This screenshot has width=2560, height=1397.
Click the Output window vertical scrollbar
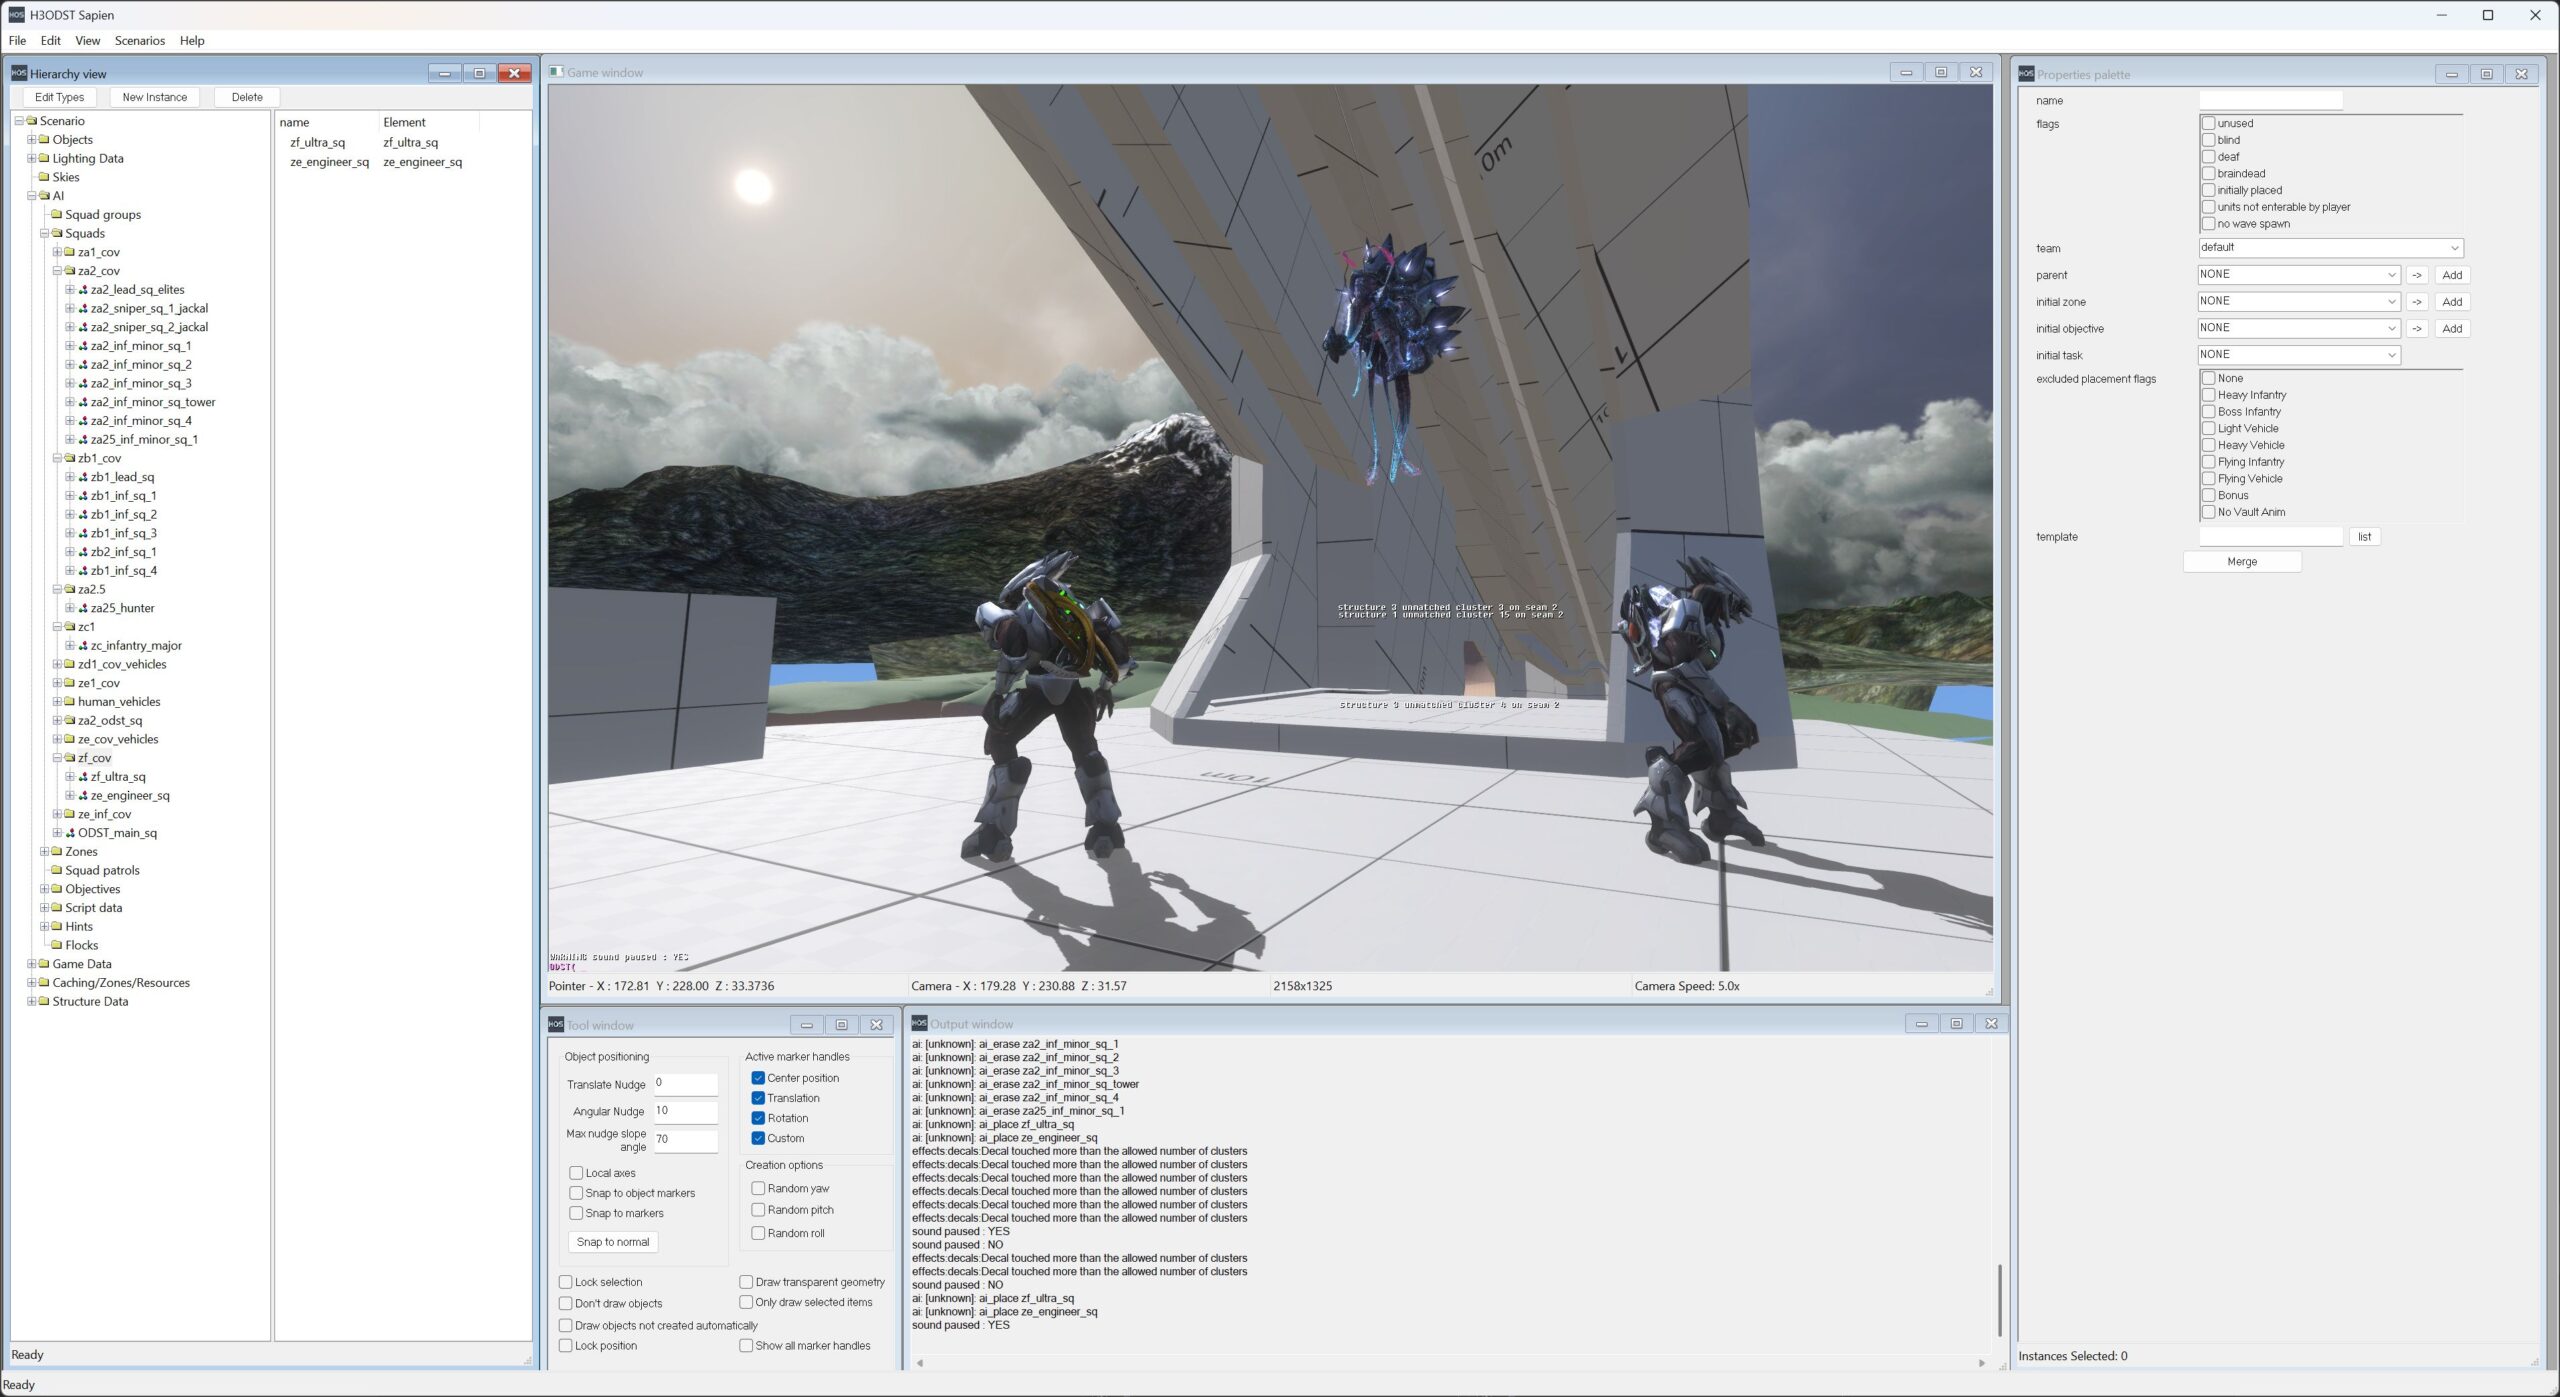[1999, 1300]
